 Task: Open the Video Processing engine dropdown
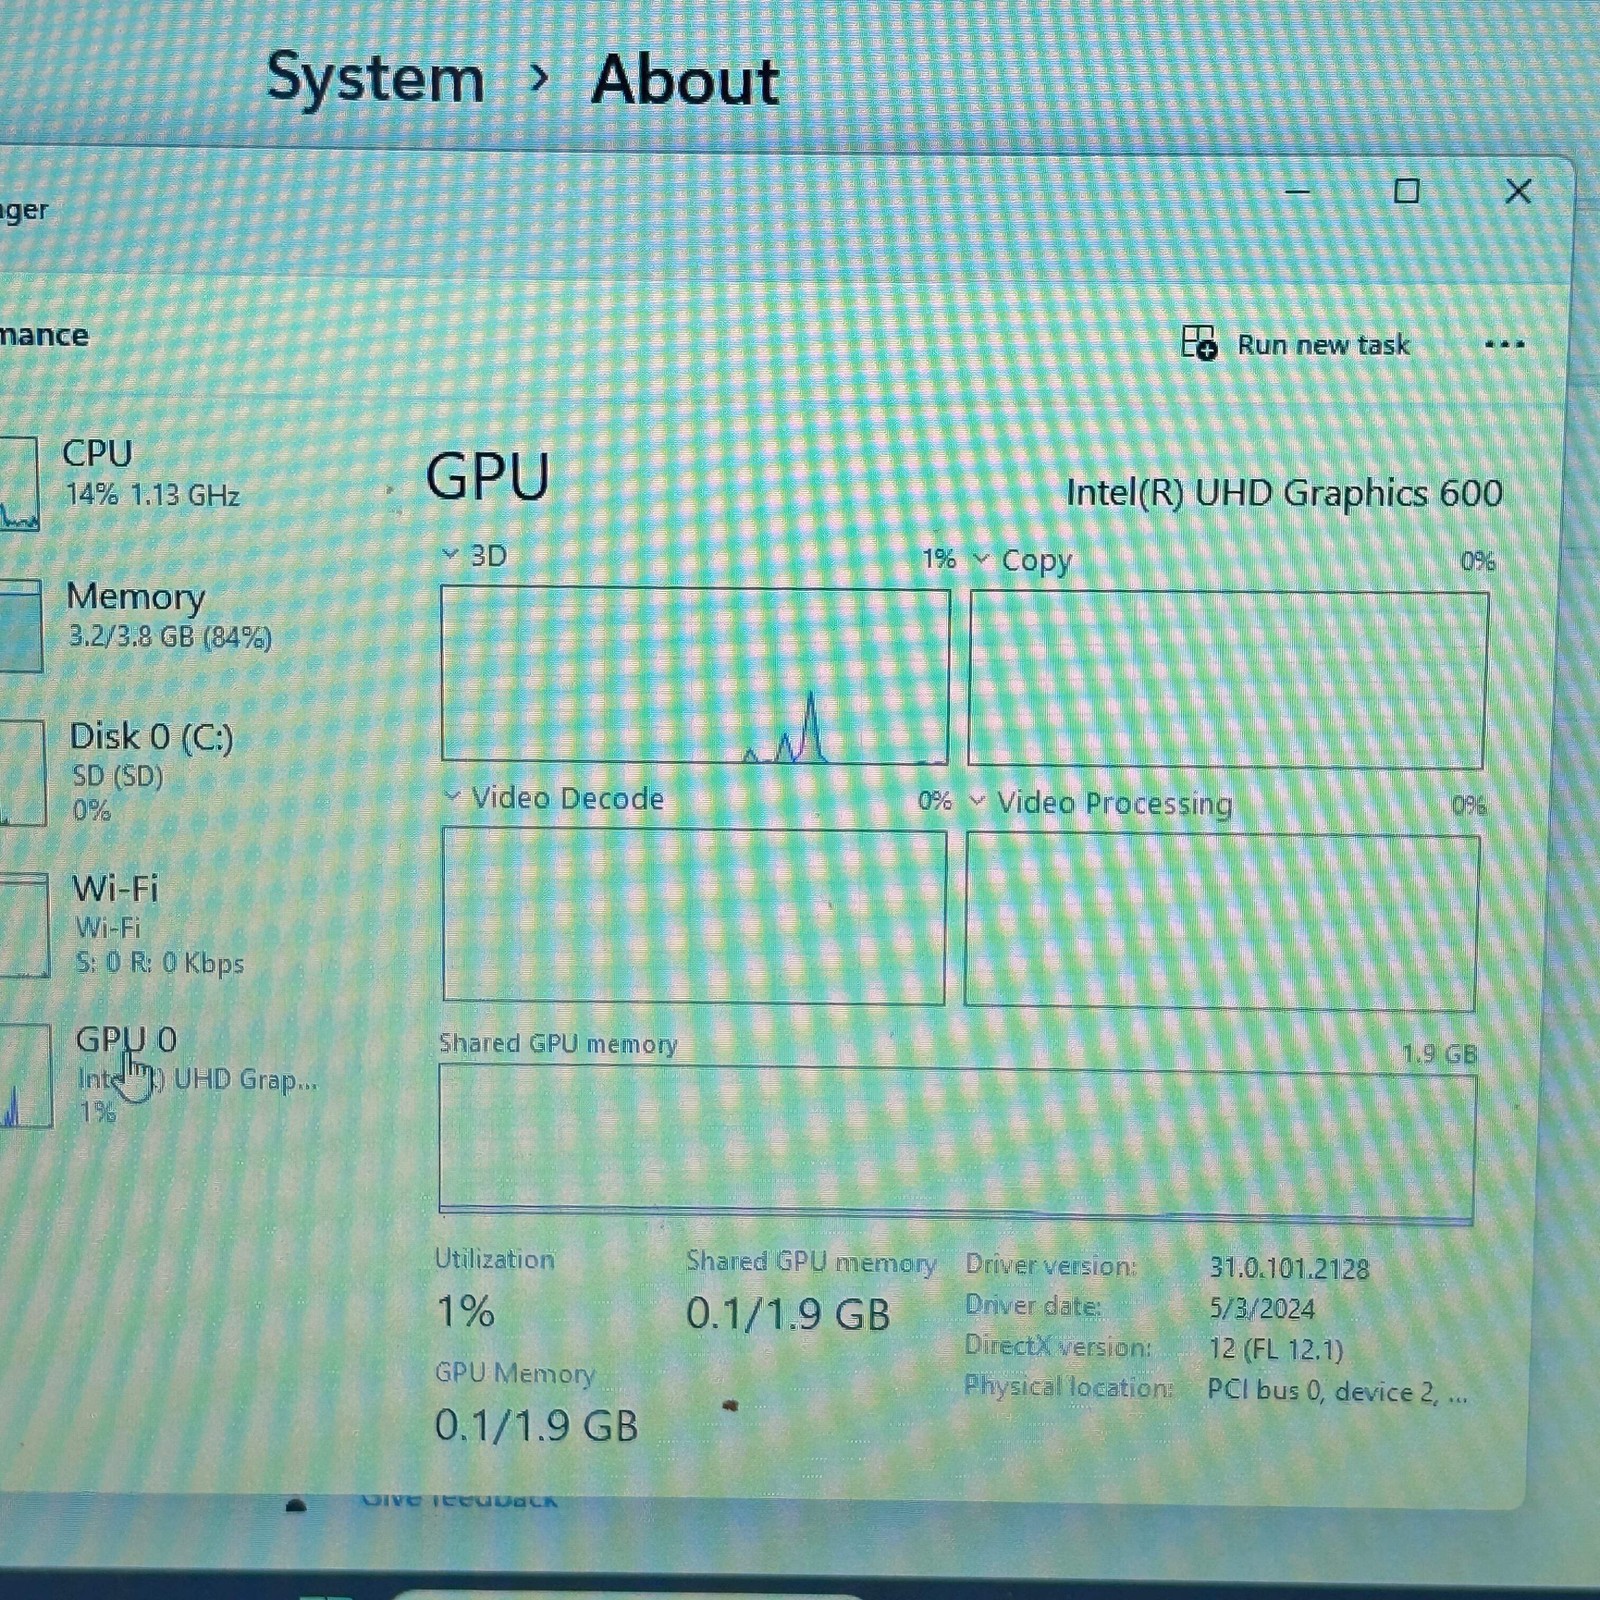click(x=977, y=801)
